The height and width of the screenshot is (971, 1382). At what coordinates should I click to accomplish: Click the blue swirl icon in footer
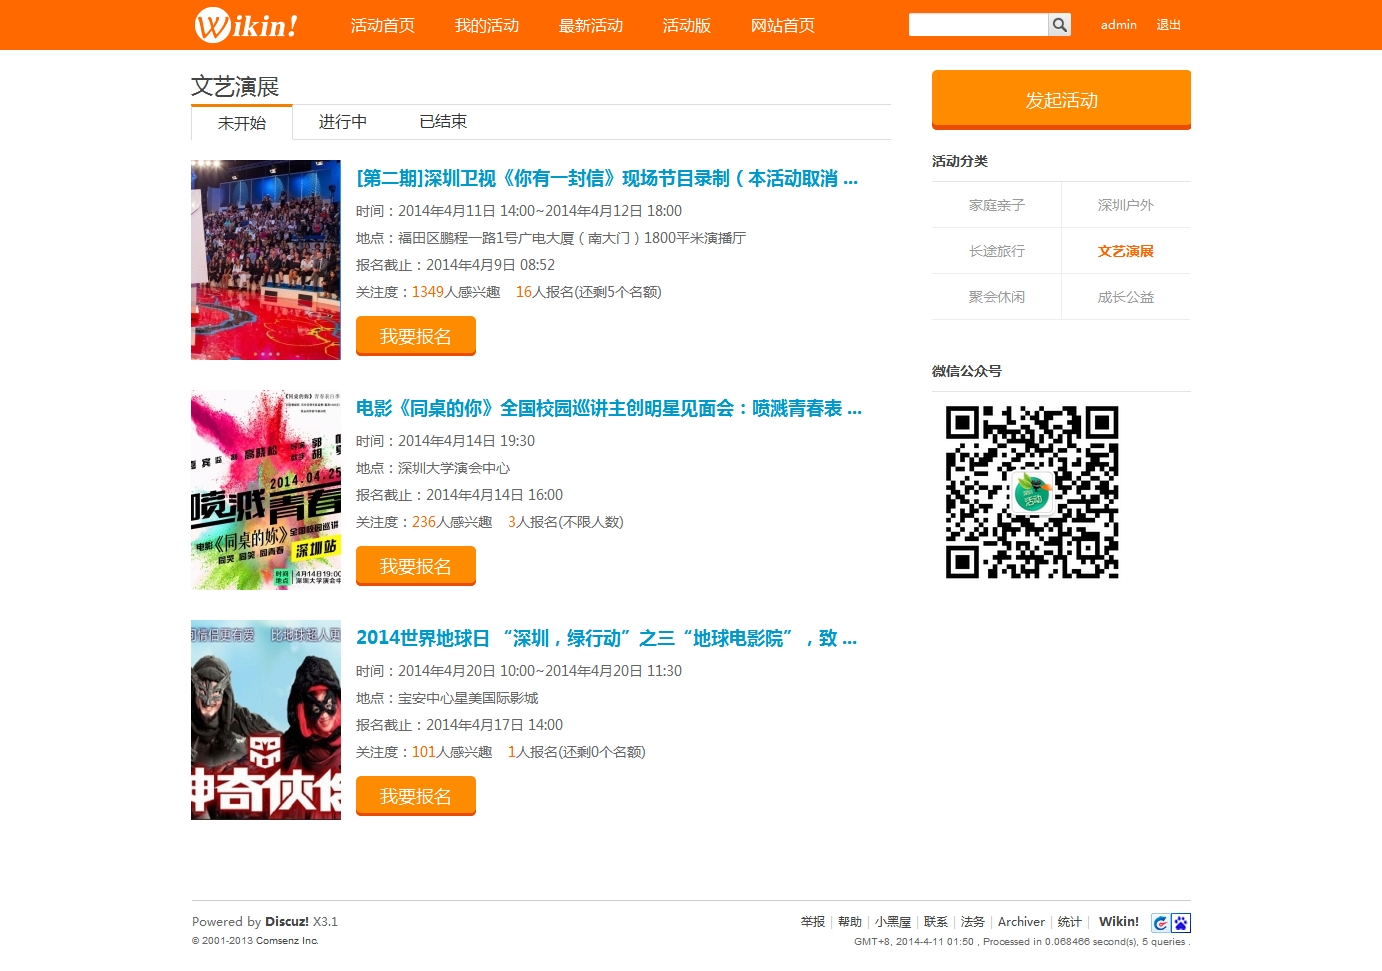(1160, 923)
